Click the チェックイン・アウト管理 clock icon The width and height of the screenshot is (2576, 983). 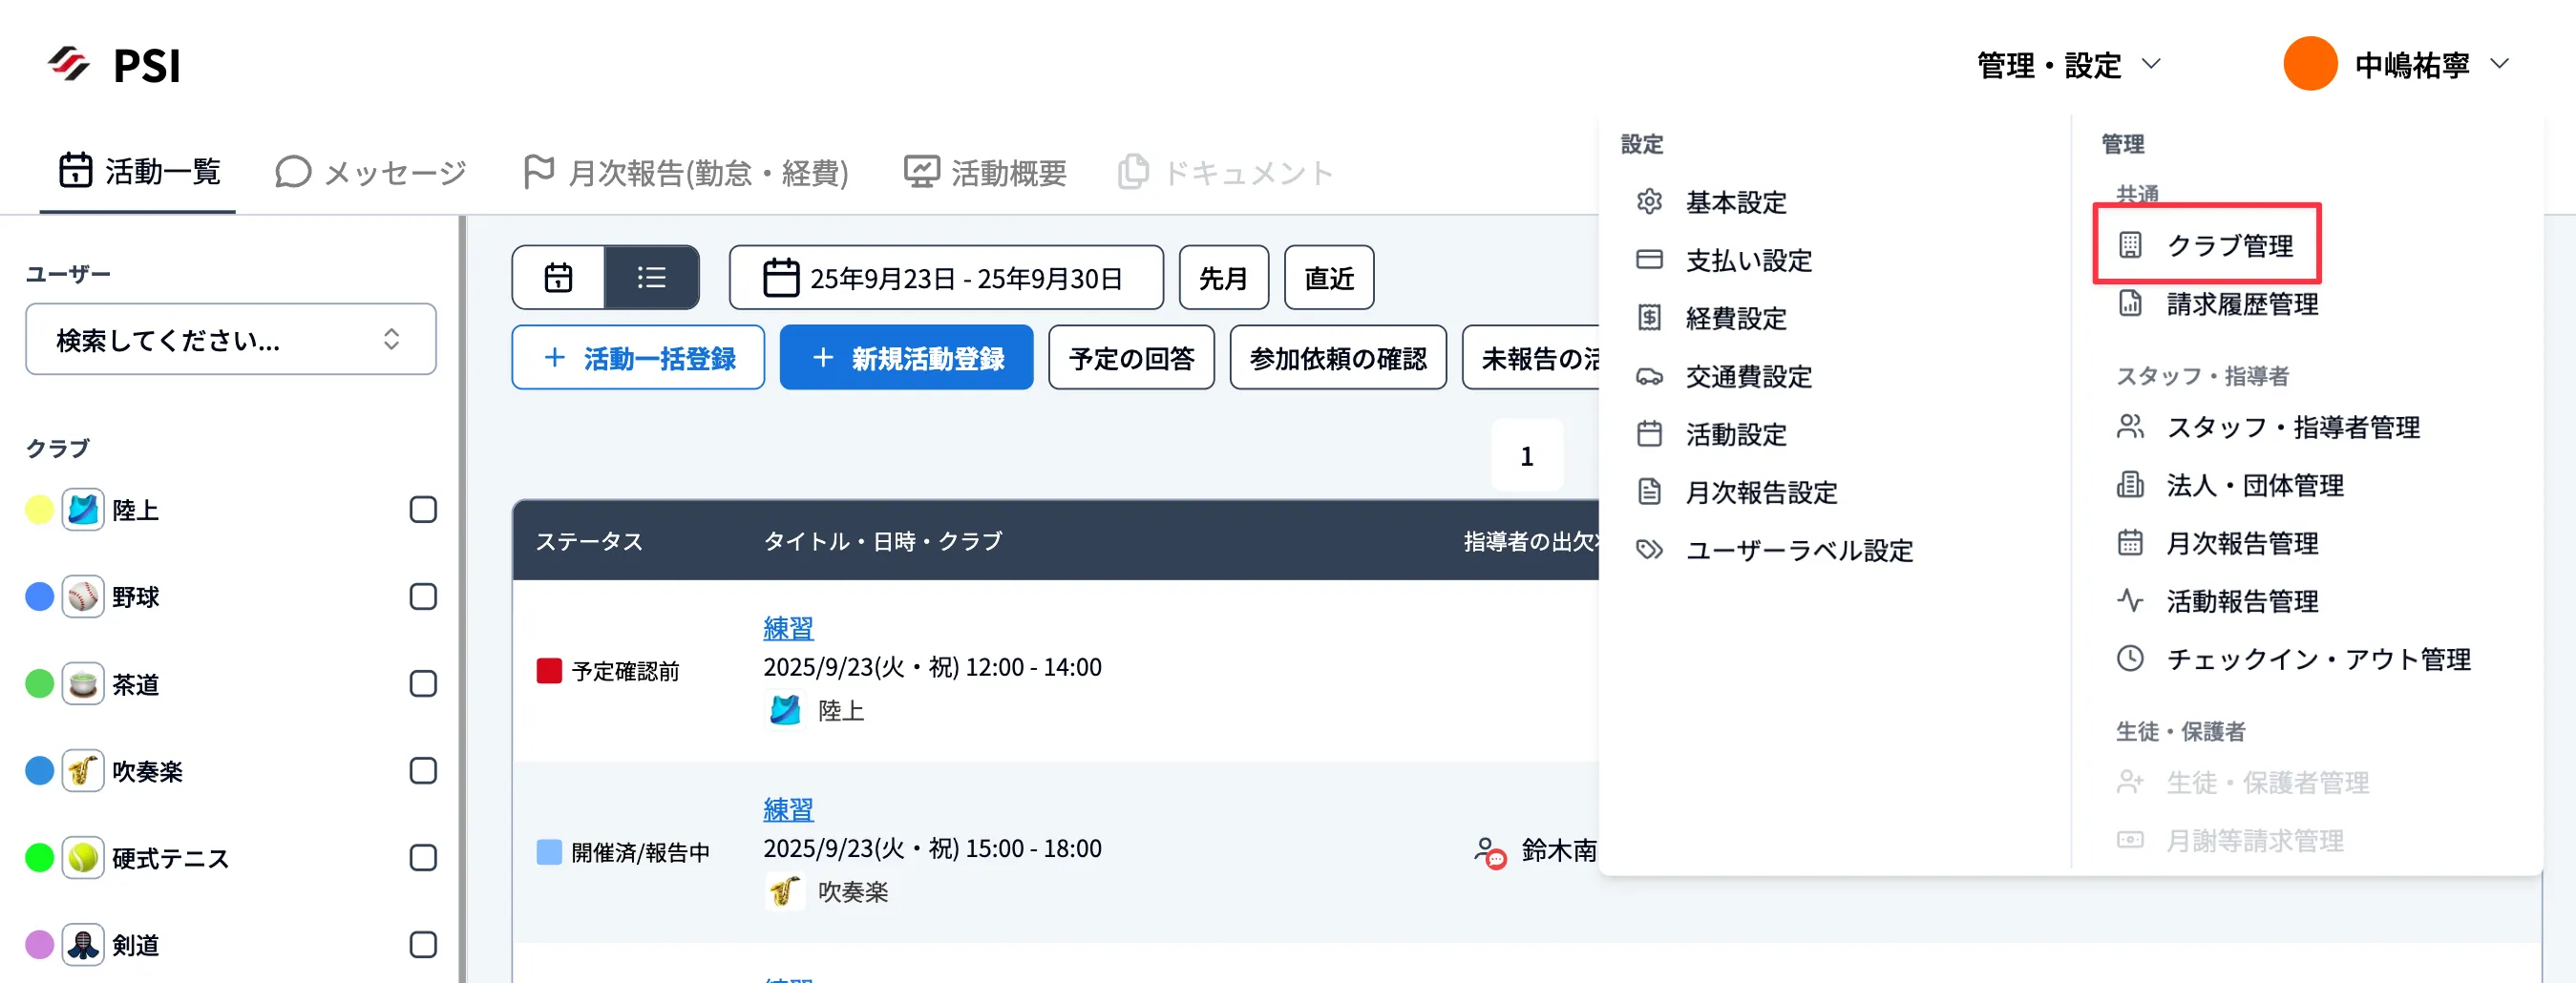[2130, 659]
